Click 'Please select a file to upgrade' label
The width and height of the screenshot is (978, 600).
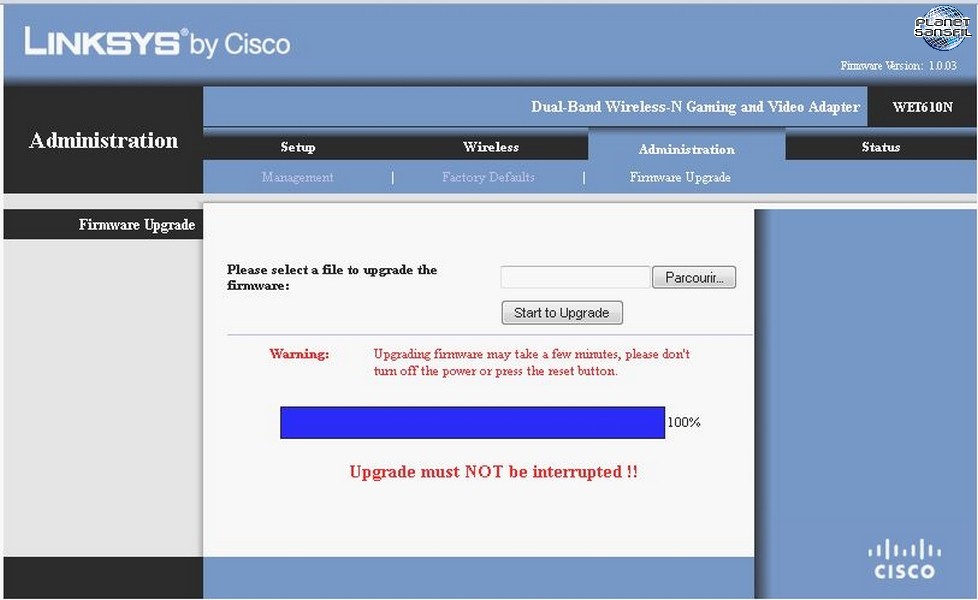pos(332,278)
